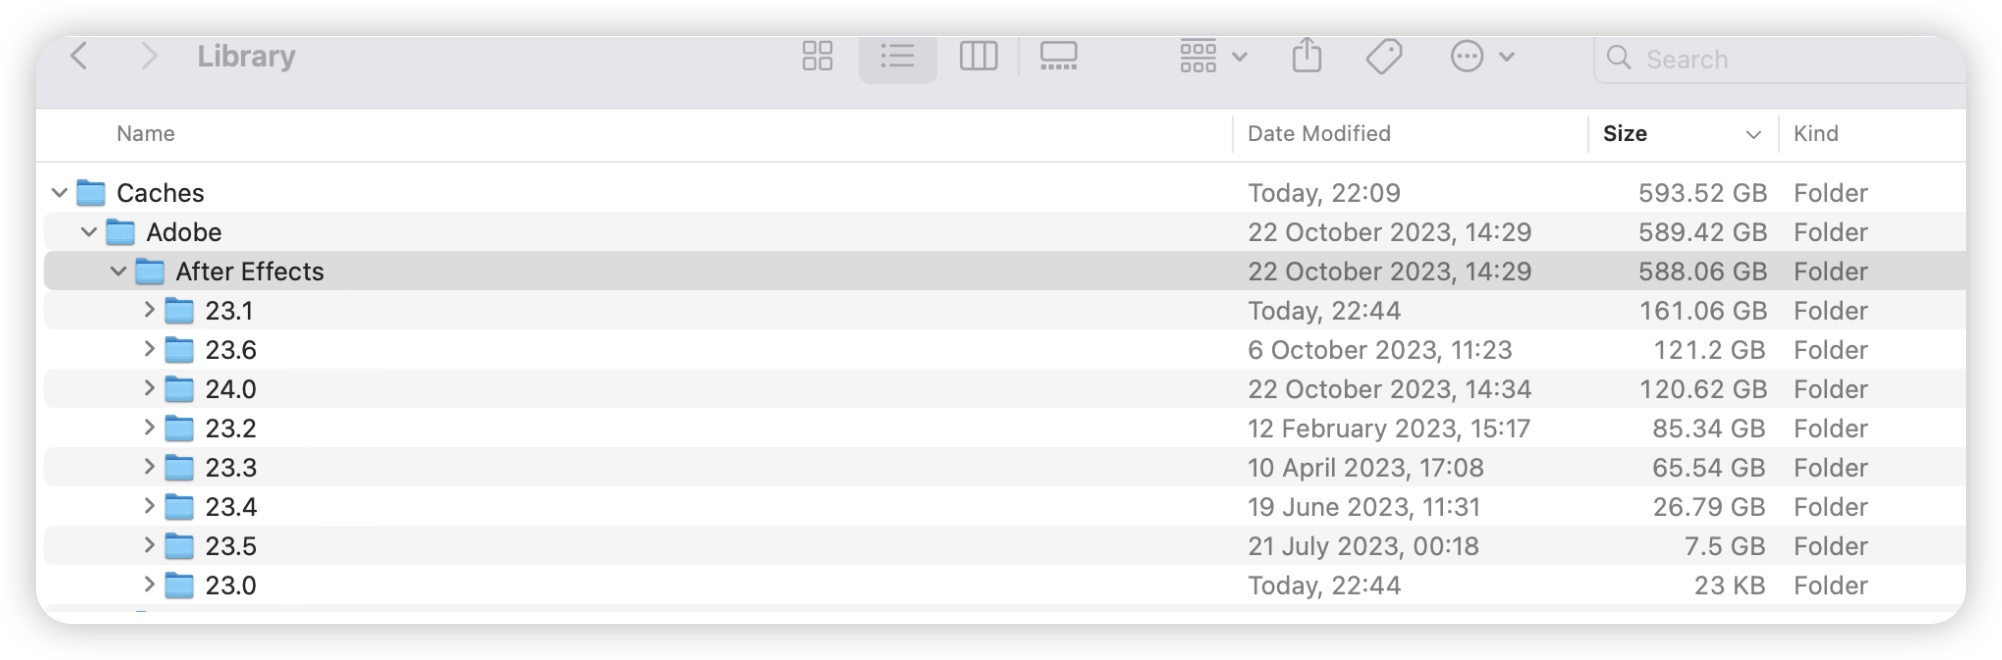Click the Search field

(1780, 59)
